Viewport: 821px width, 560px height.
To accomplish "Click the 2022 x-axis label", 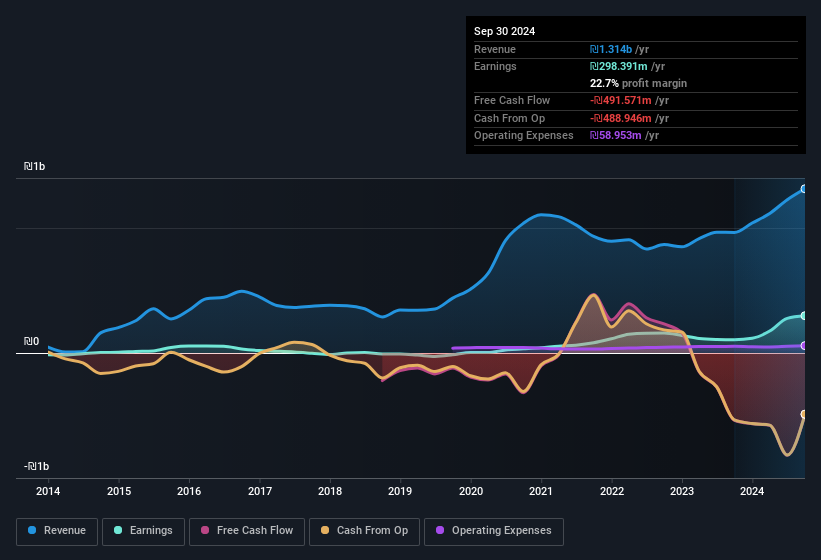I will 612,491.
